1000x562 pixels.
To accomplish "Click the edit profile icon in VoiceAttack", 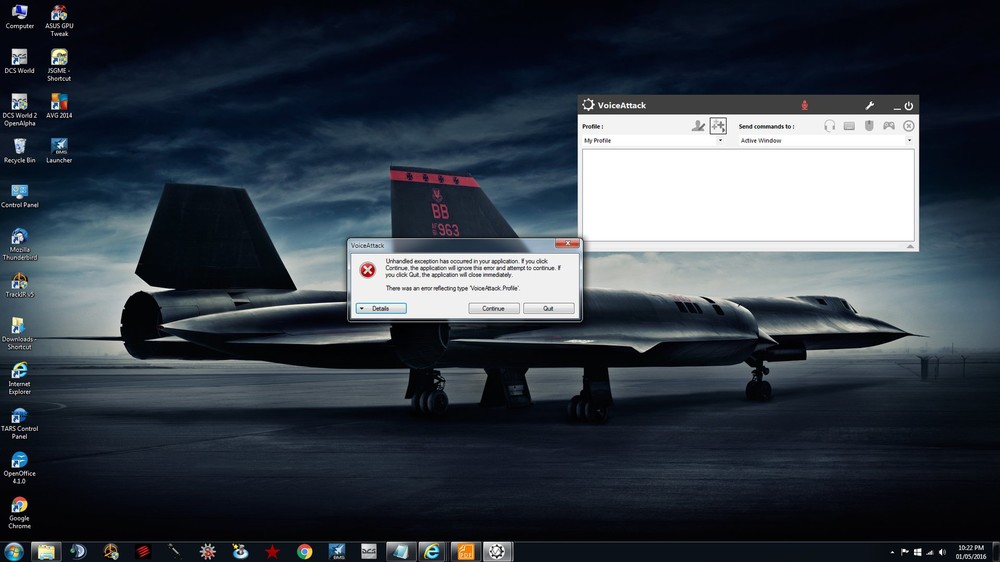I will [x=698, y=126].
